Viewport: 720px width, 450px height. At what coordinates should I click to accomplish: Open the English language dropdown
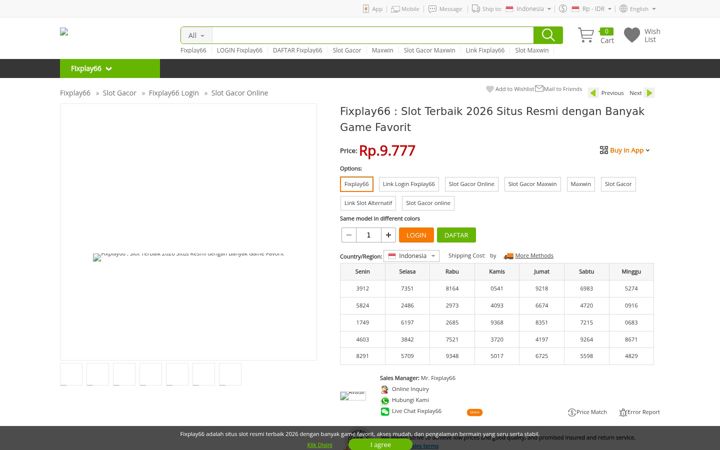pyautogui.click(x=642, y=9)
